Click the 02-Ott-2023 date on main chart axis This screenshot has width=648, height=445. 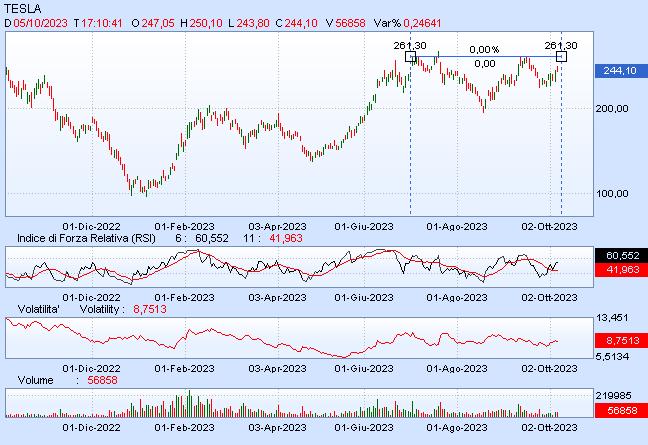(551, 226)
